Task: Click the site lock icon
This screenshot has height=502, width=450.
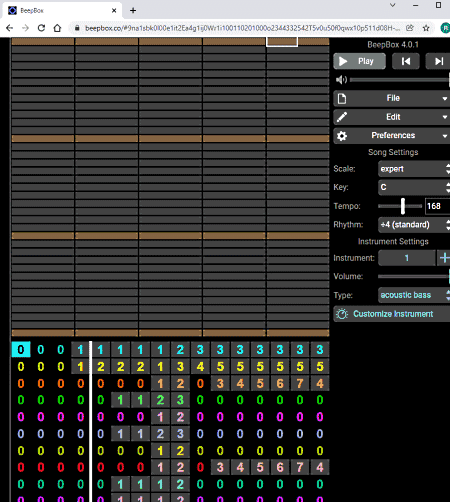Action: pyautogui.click(x=77, y=28)
